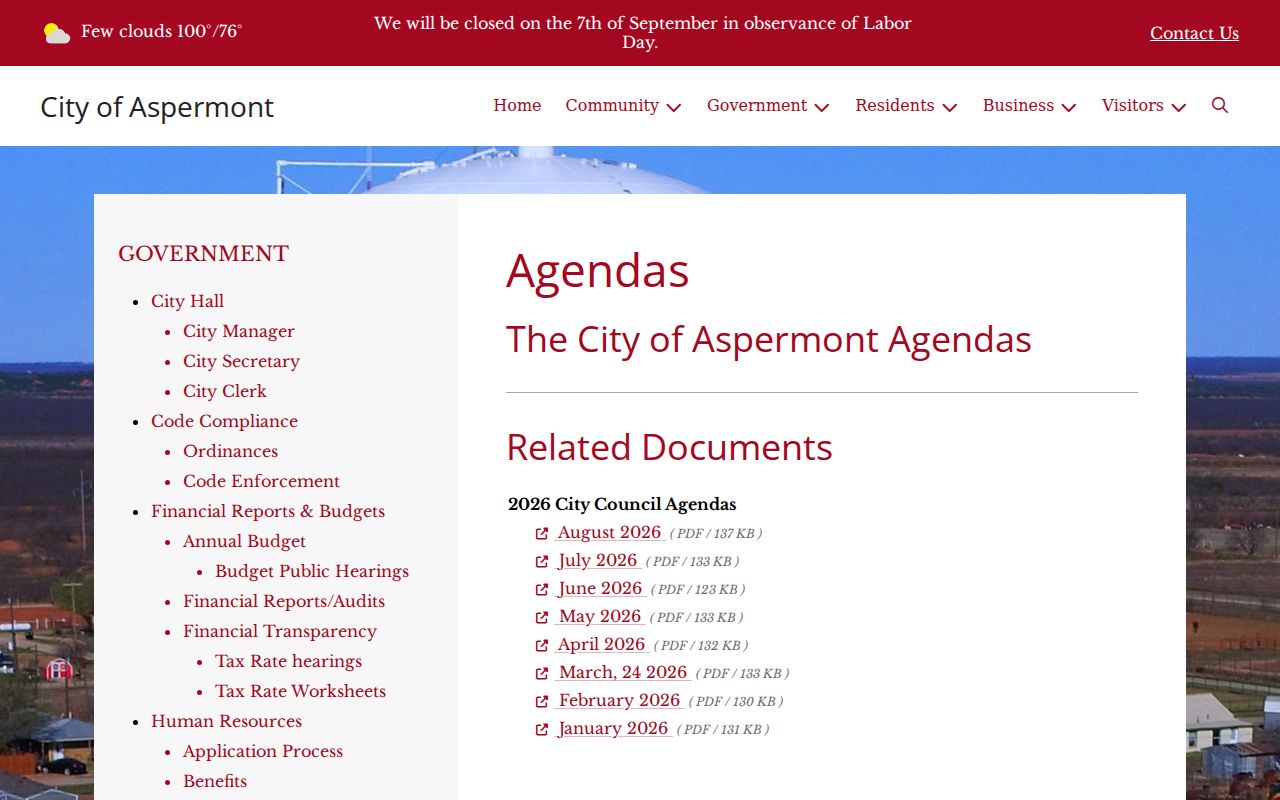
Task: Expand the Visitors menu chevron
Action: coord(1179,107)
